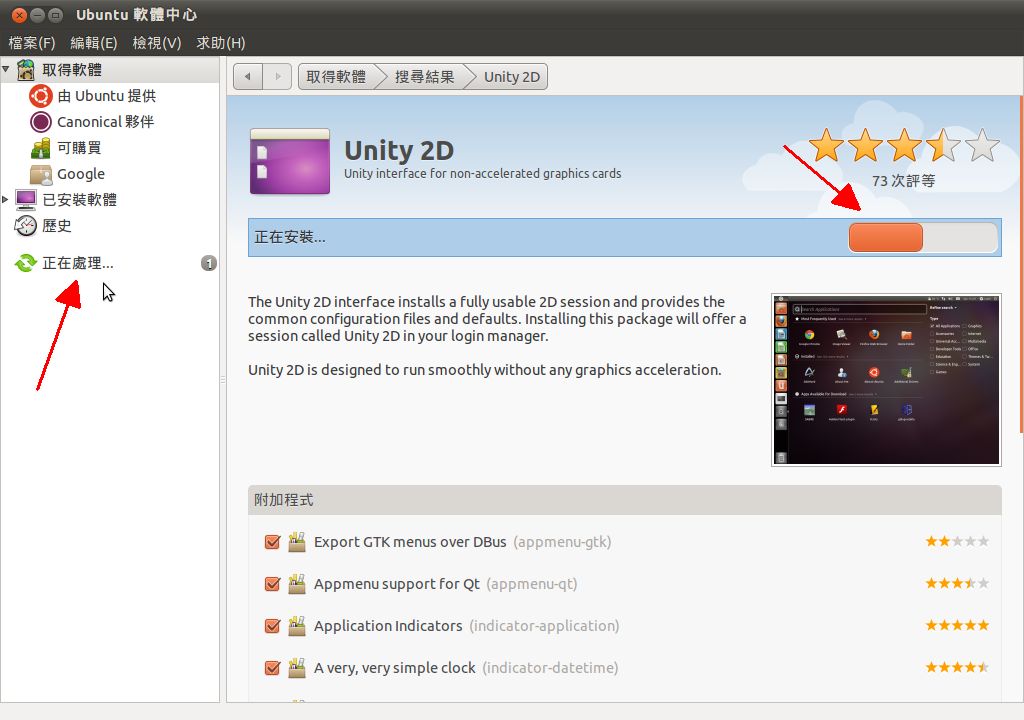Open the 73 次評等 ratings link
1024x720 pixels.
click(x=903, y=181)
